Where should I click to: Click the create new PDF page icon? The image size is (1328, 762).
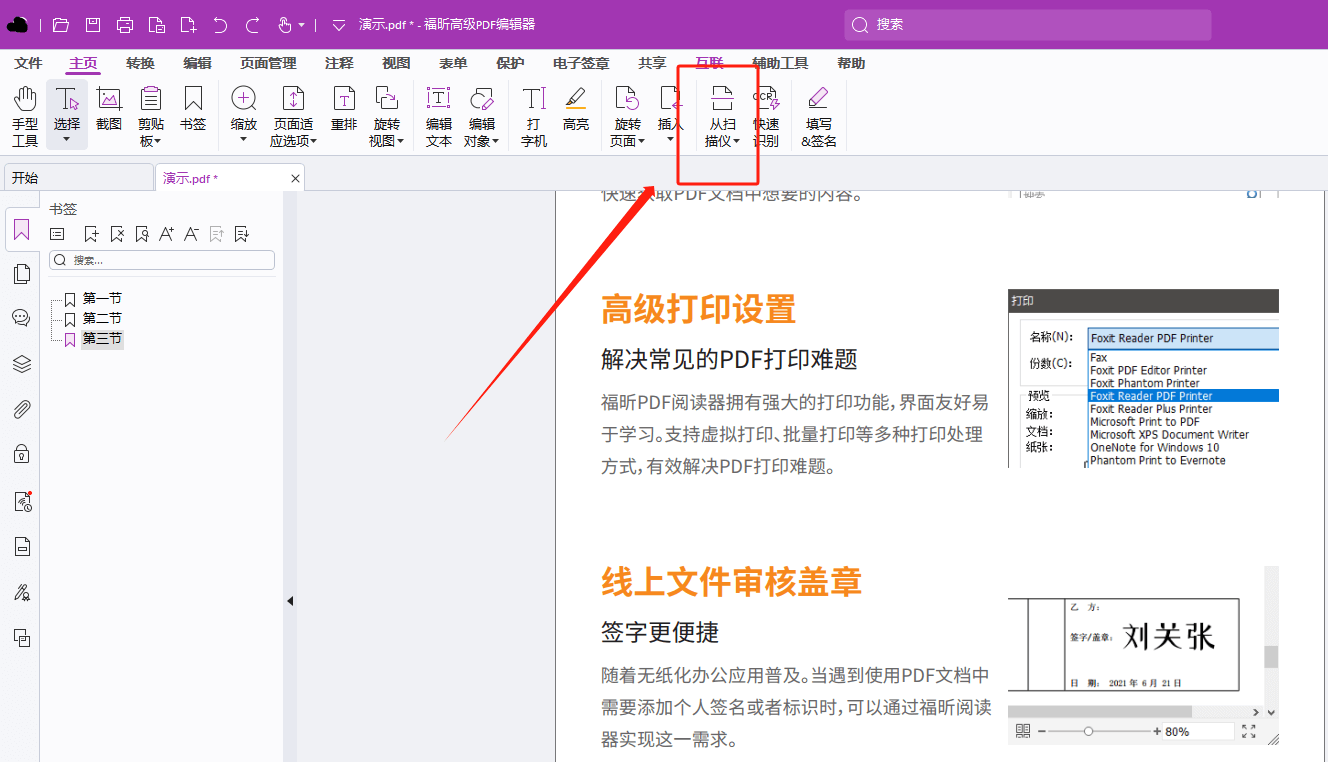point(189,24)
